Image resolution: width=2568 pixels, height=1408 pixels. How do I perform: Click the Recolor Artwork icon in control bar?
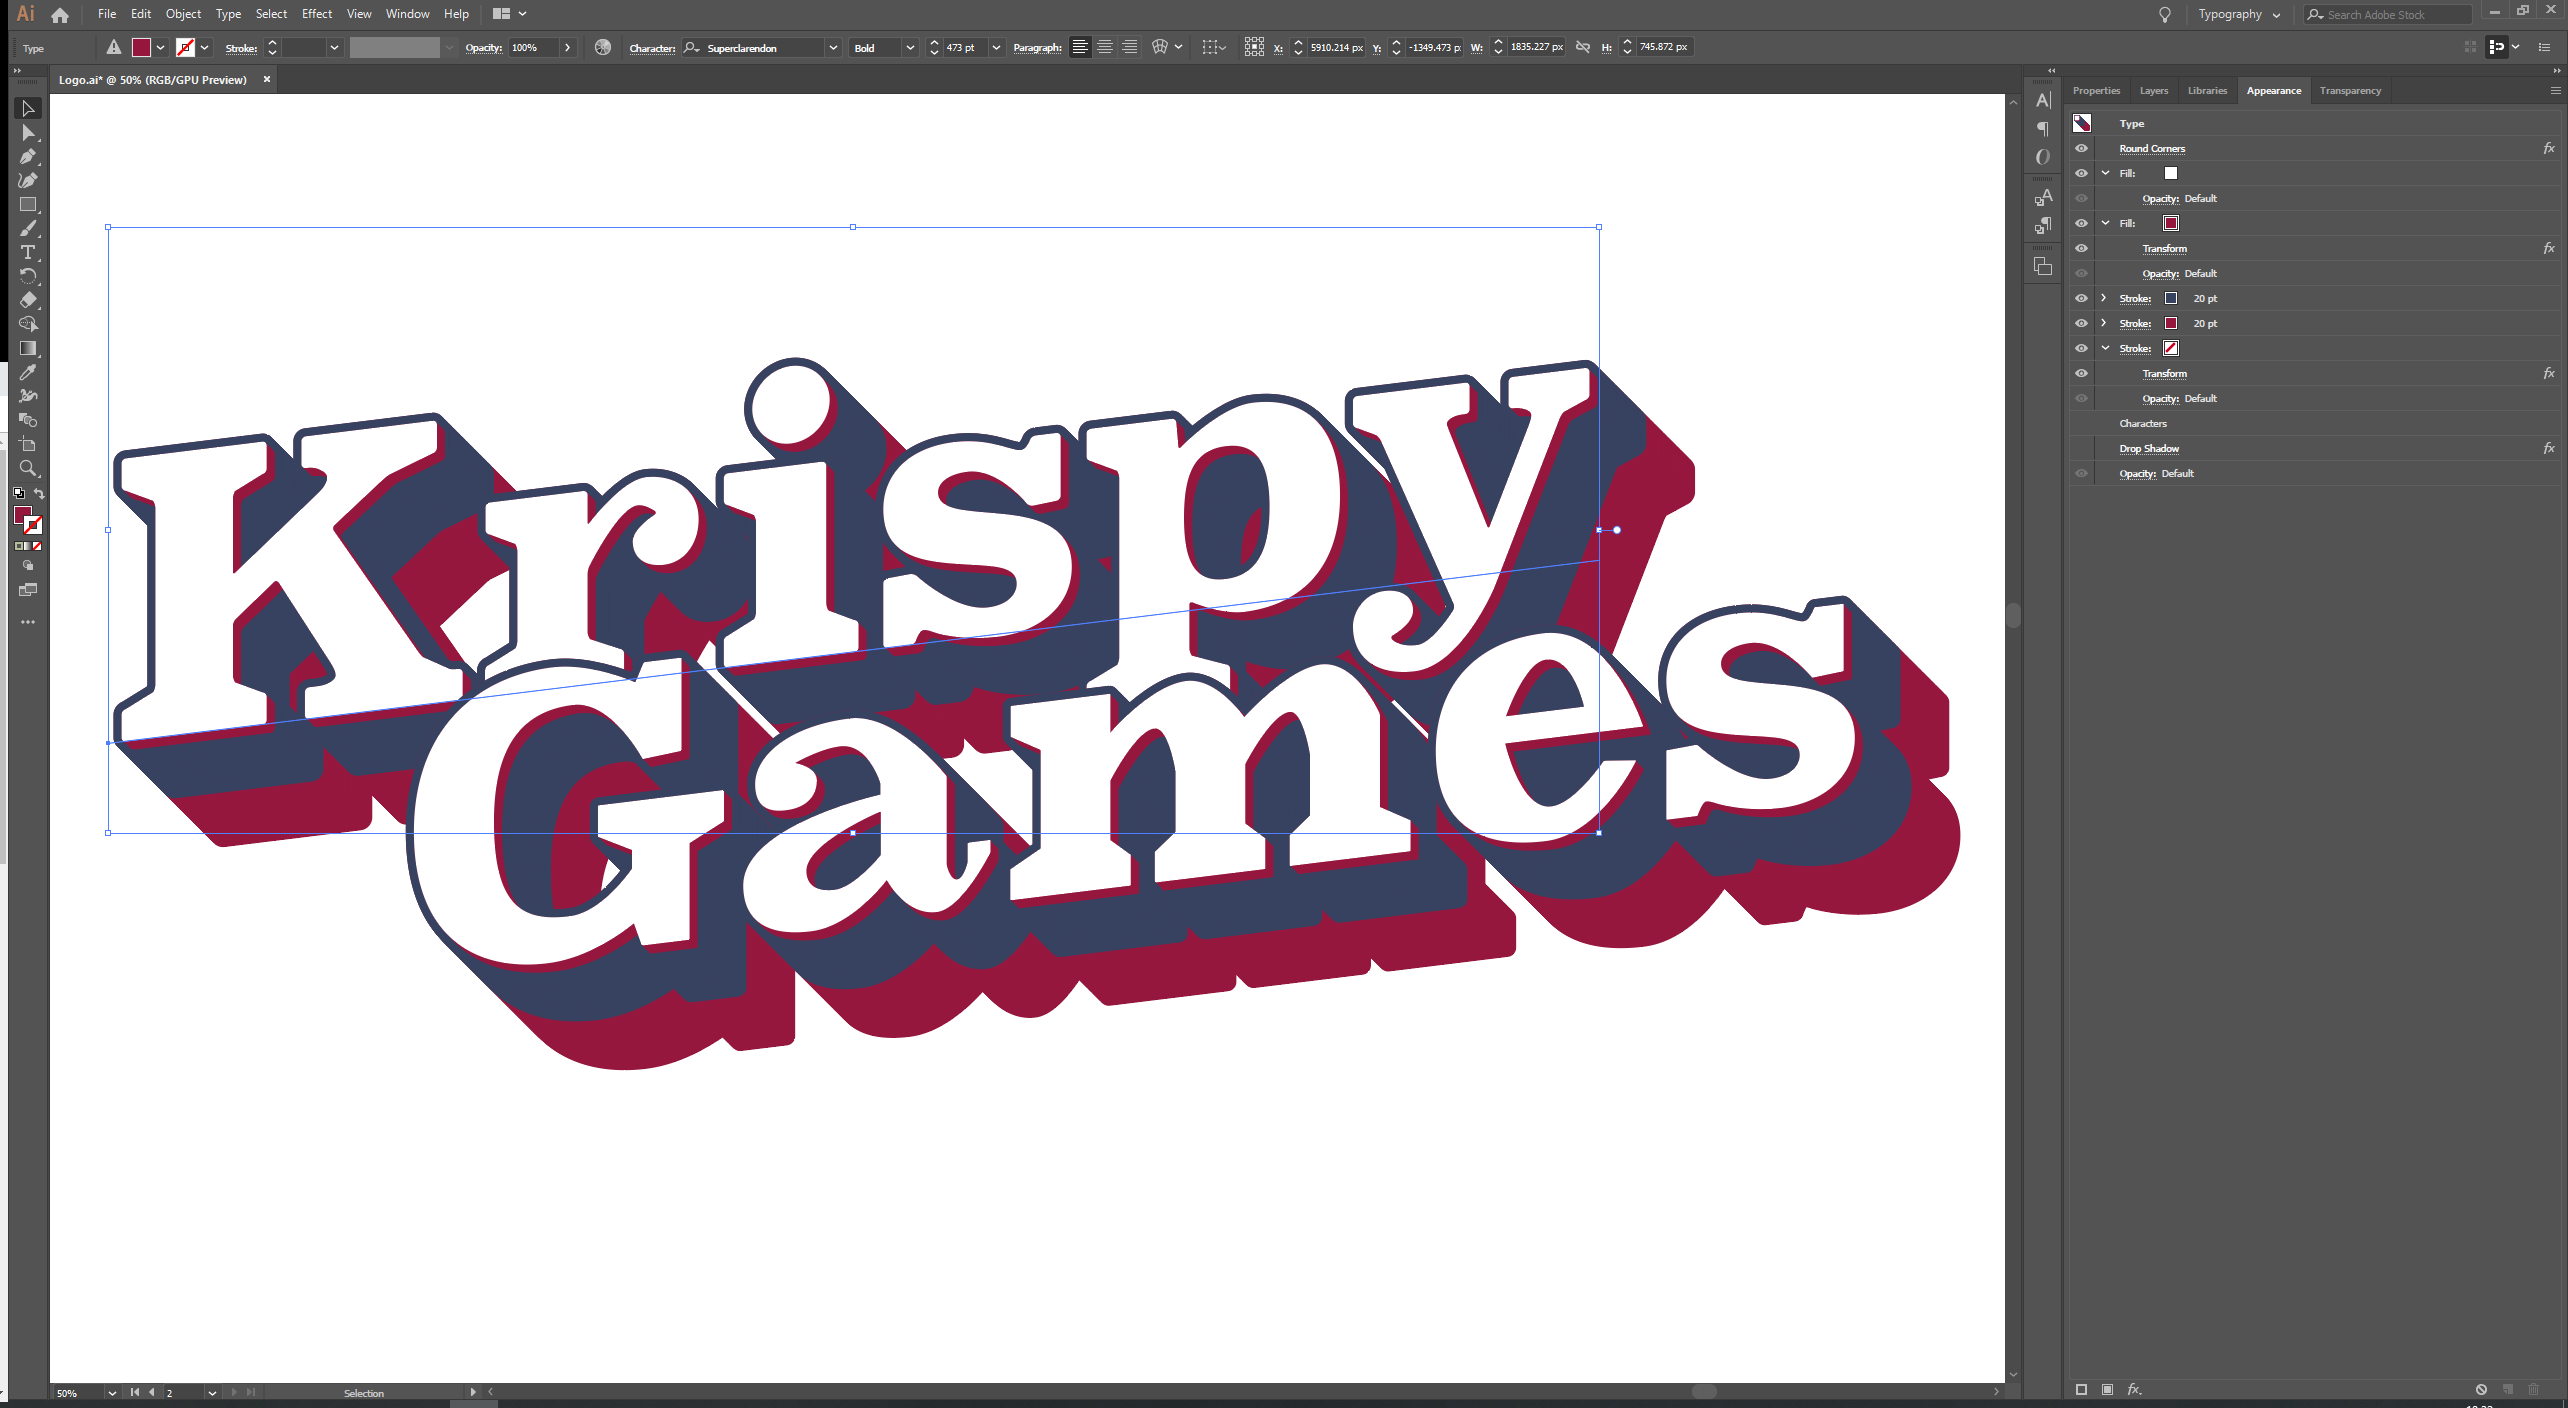pos(602,47)
